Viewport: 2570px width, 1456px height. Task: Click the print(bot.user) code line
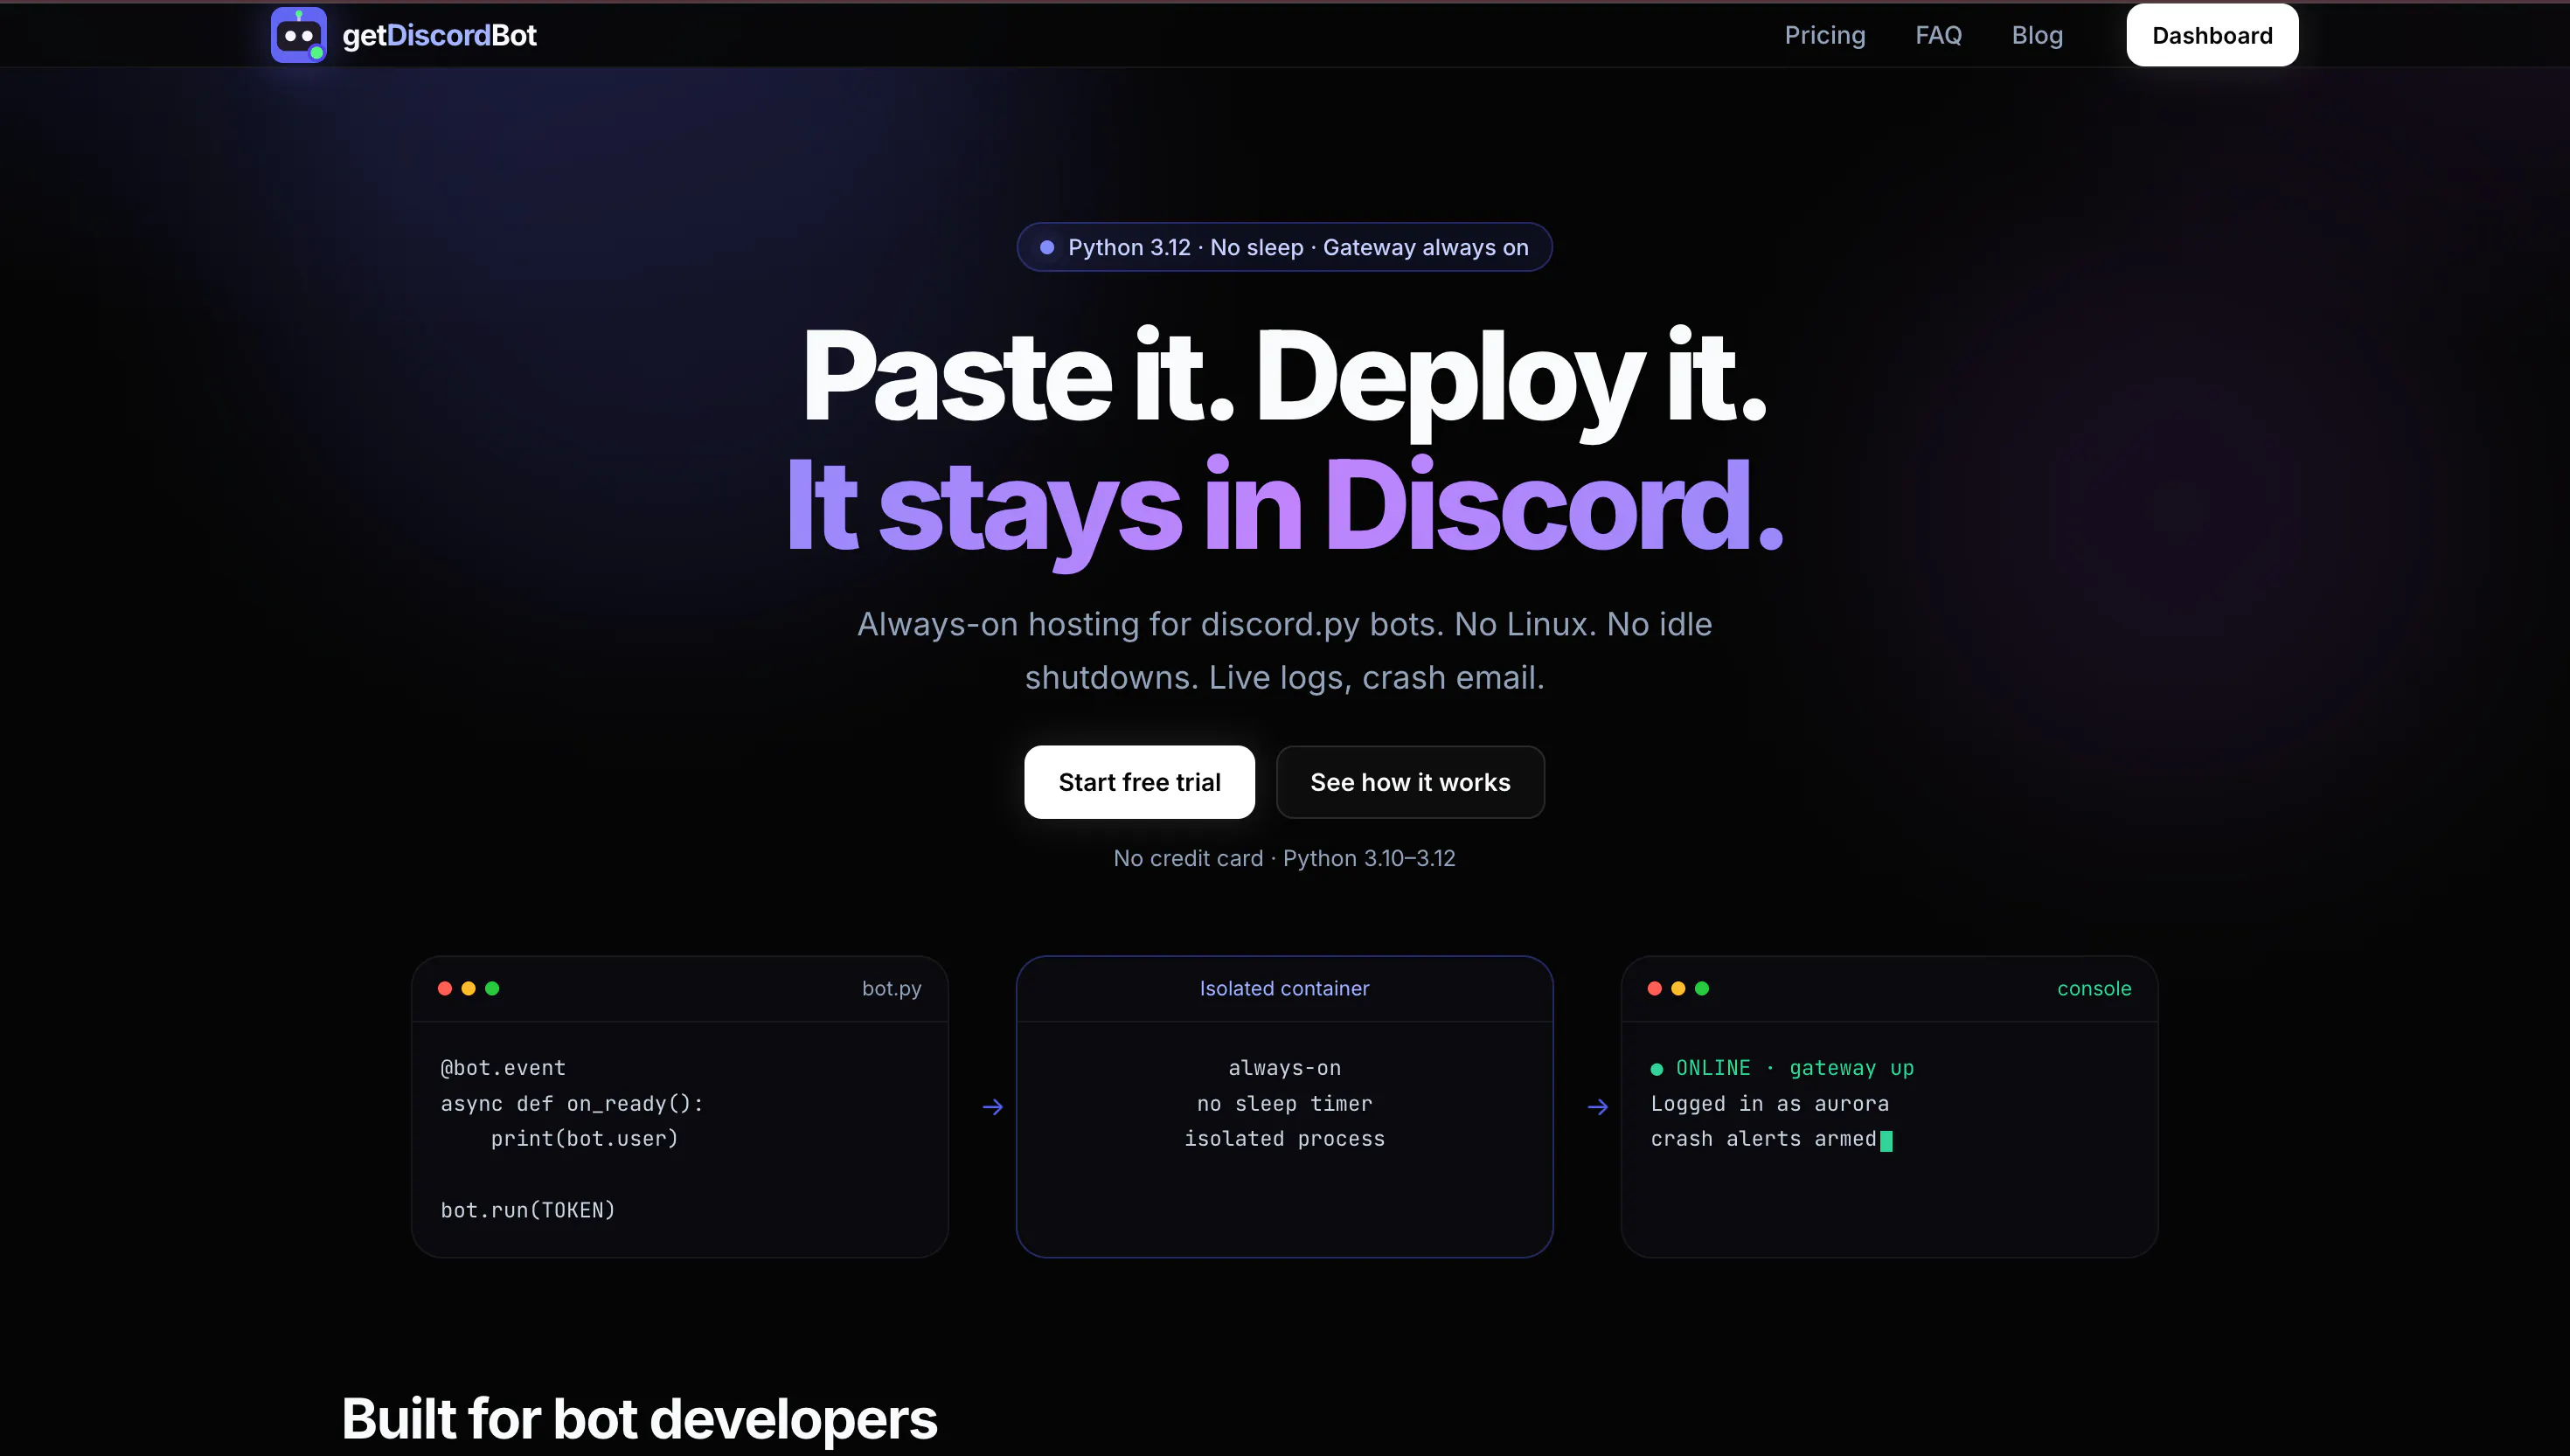[584, 1139]
